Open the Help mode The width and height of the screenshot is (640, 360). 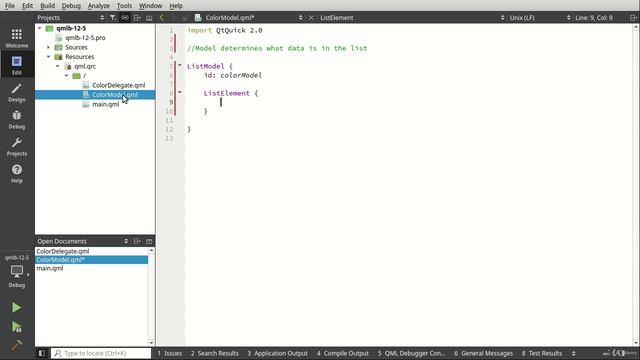coord(17,173)
